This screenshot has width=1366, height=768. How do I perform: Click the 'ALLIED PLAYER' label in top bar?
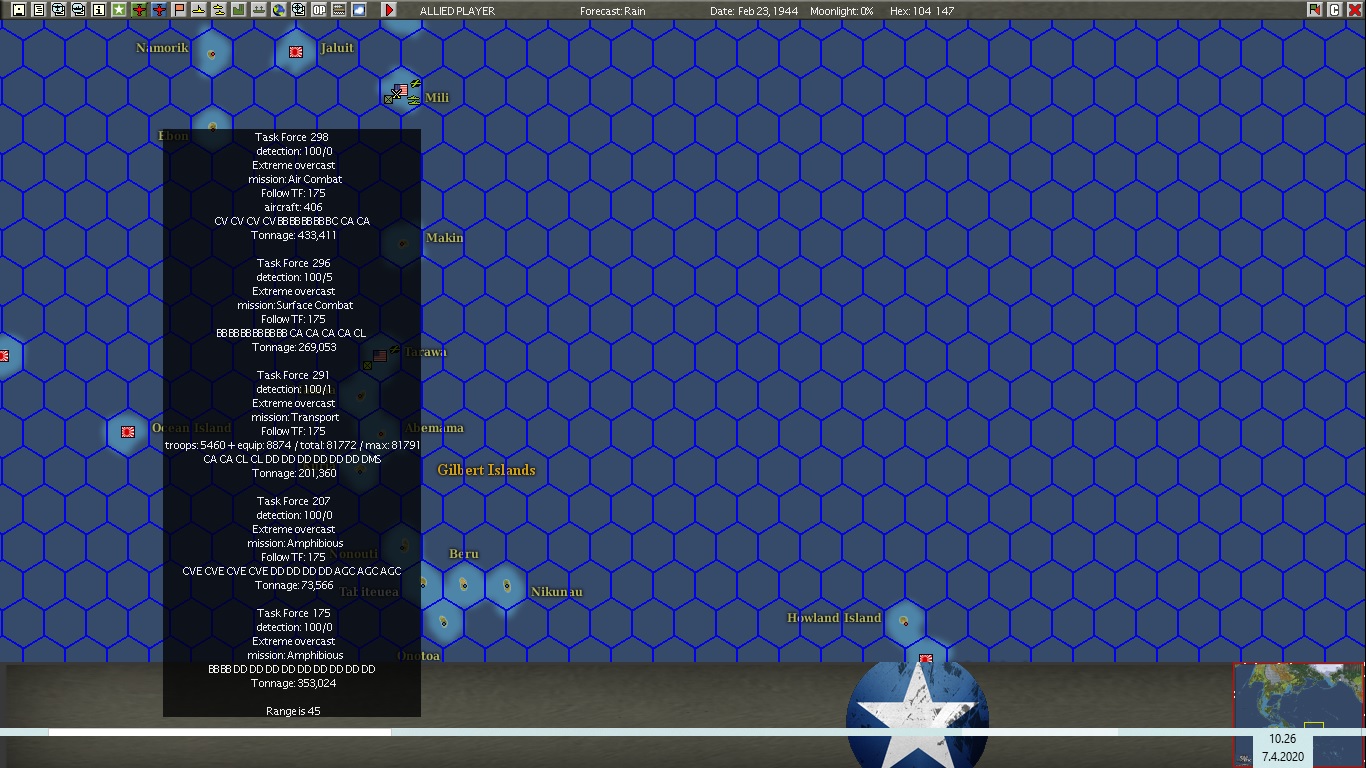[457, 11]
